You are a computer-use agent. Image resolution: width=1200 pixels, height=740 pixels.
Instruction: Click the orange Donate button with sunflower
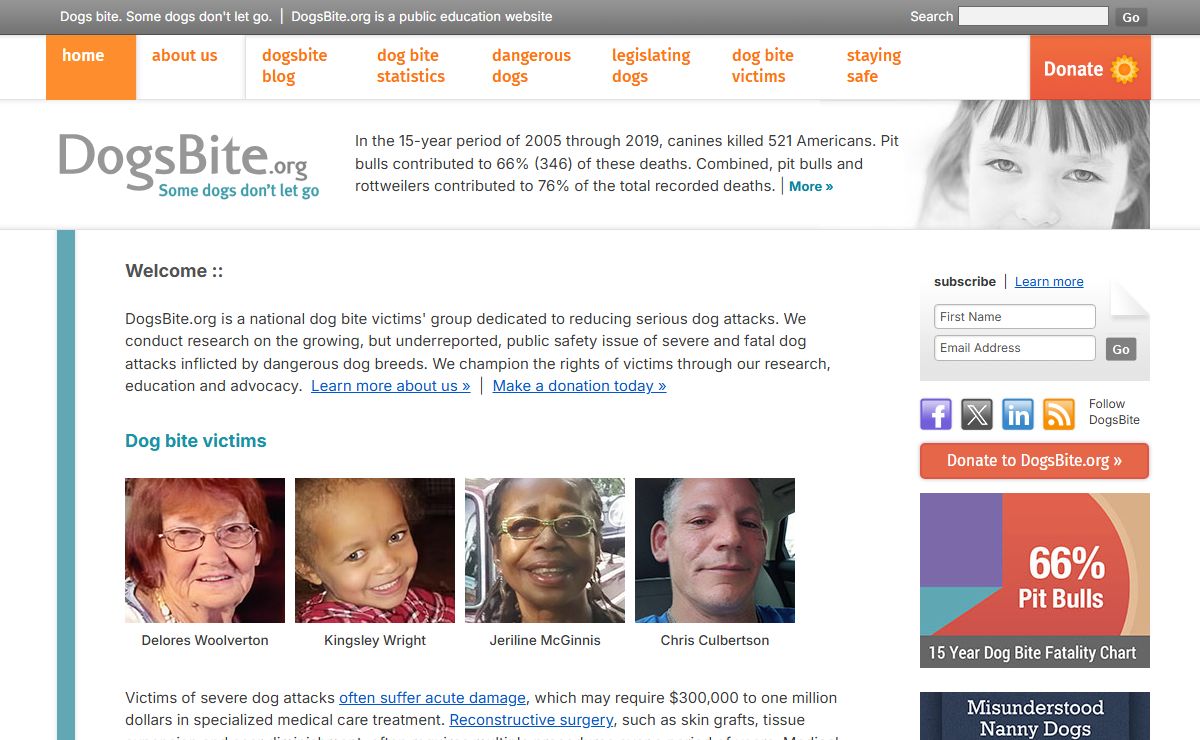point(1090,68)
